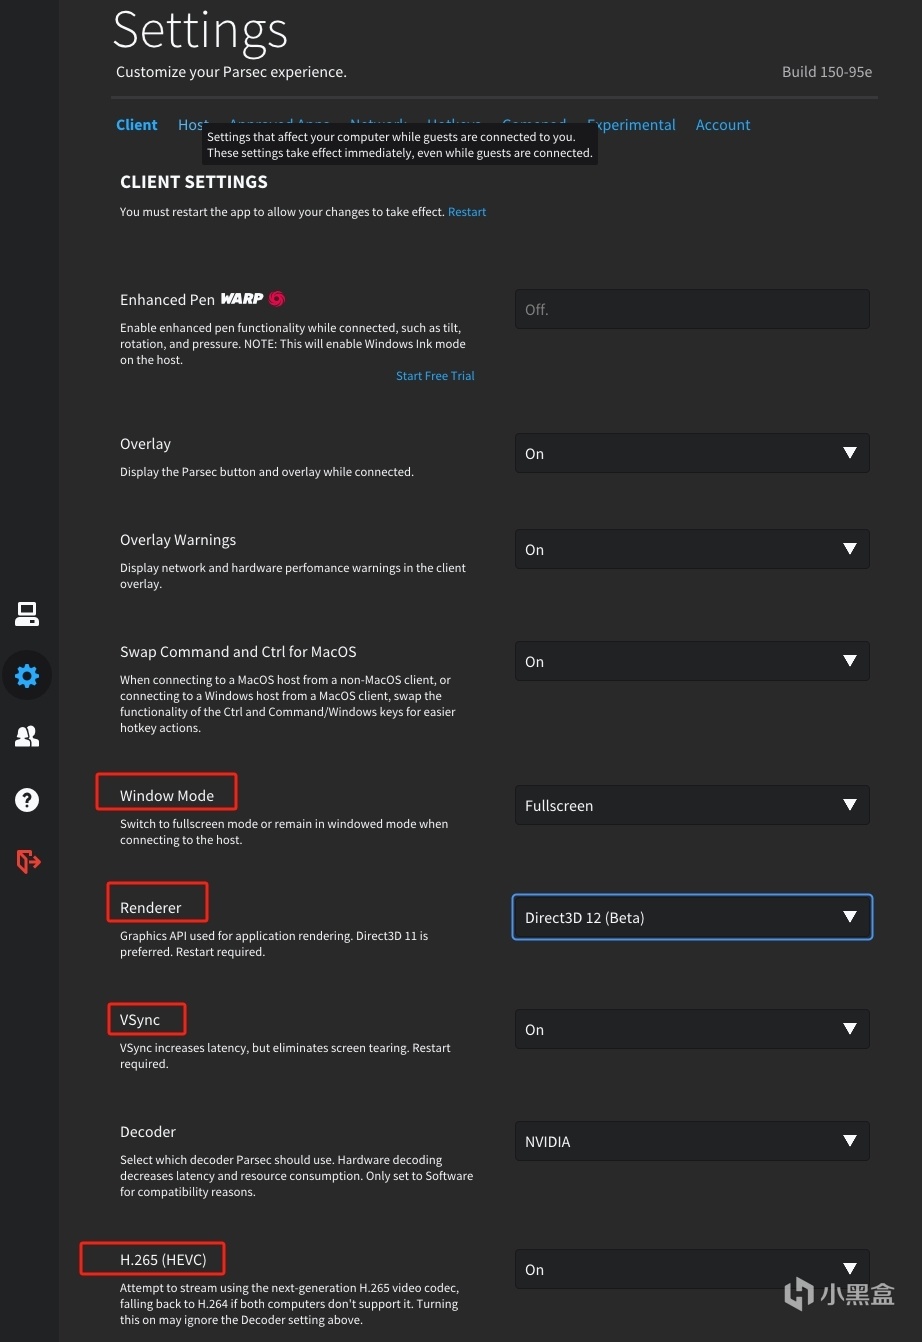Open the Renderer Direct3D 12 dropdown
This screenshot has height=1342, width=922.
[x=691, y=917]
